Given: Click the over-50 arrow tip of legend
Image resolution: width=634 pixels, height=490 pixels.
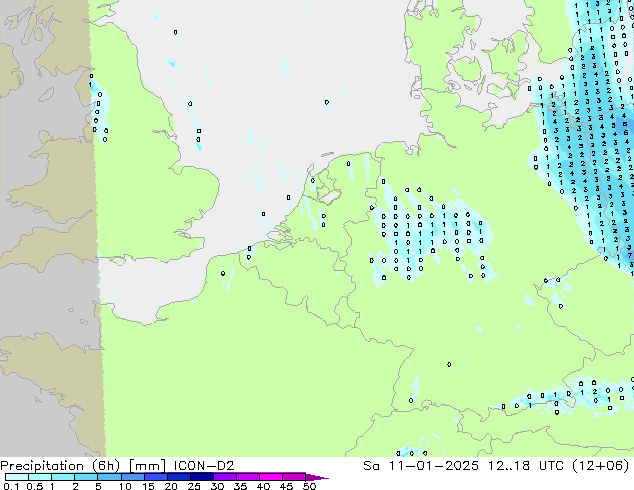Looking at the screenshot, I should pos(317,477).
